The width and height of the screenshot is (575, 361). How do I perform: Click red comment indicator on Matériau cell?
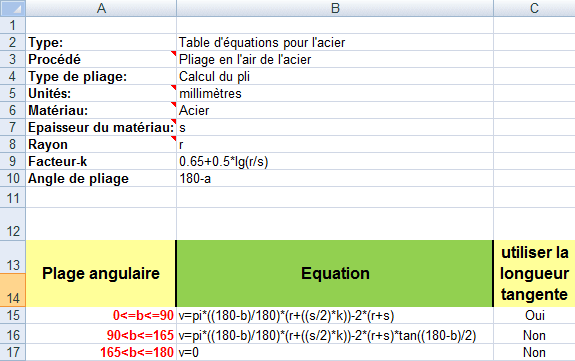tap(173, 105)
